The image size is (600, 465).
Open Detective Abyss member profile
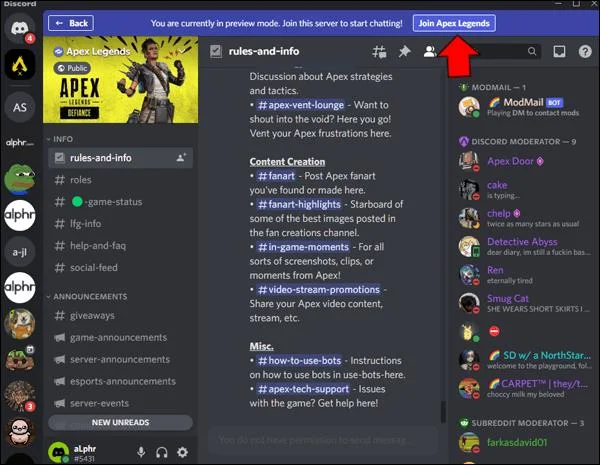pyautogui.click(x=523, y=246)
